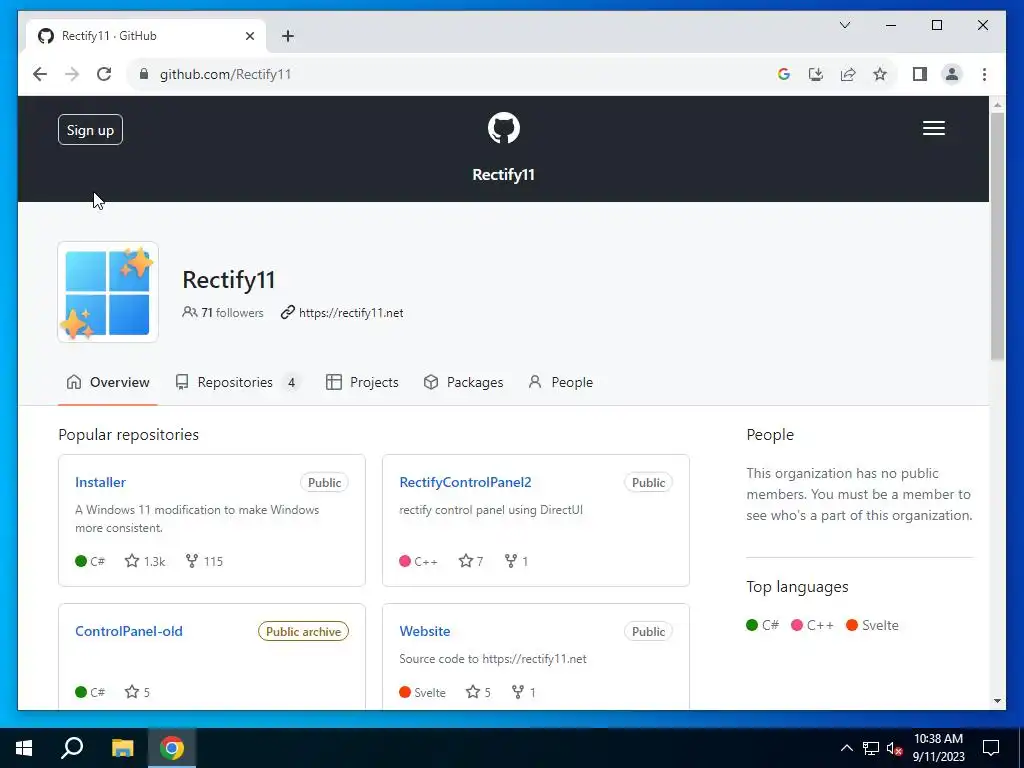Click the C# entry in Top languages
1024x768 pixels.
[763, 626]
